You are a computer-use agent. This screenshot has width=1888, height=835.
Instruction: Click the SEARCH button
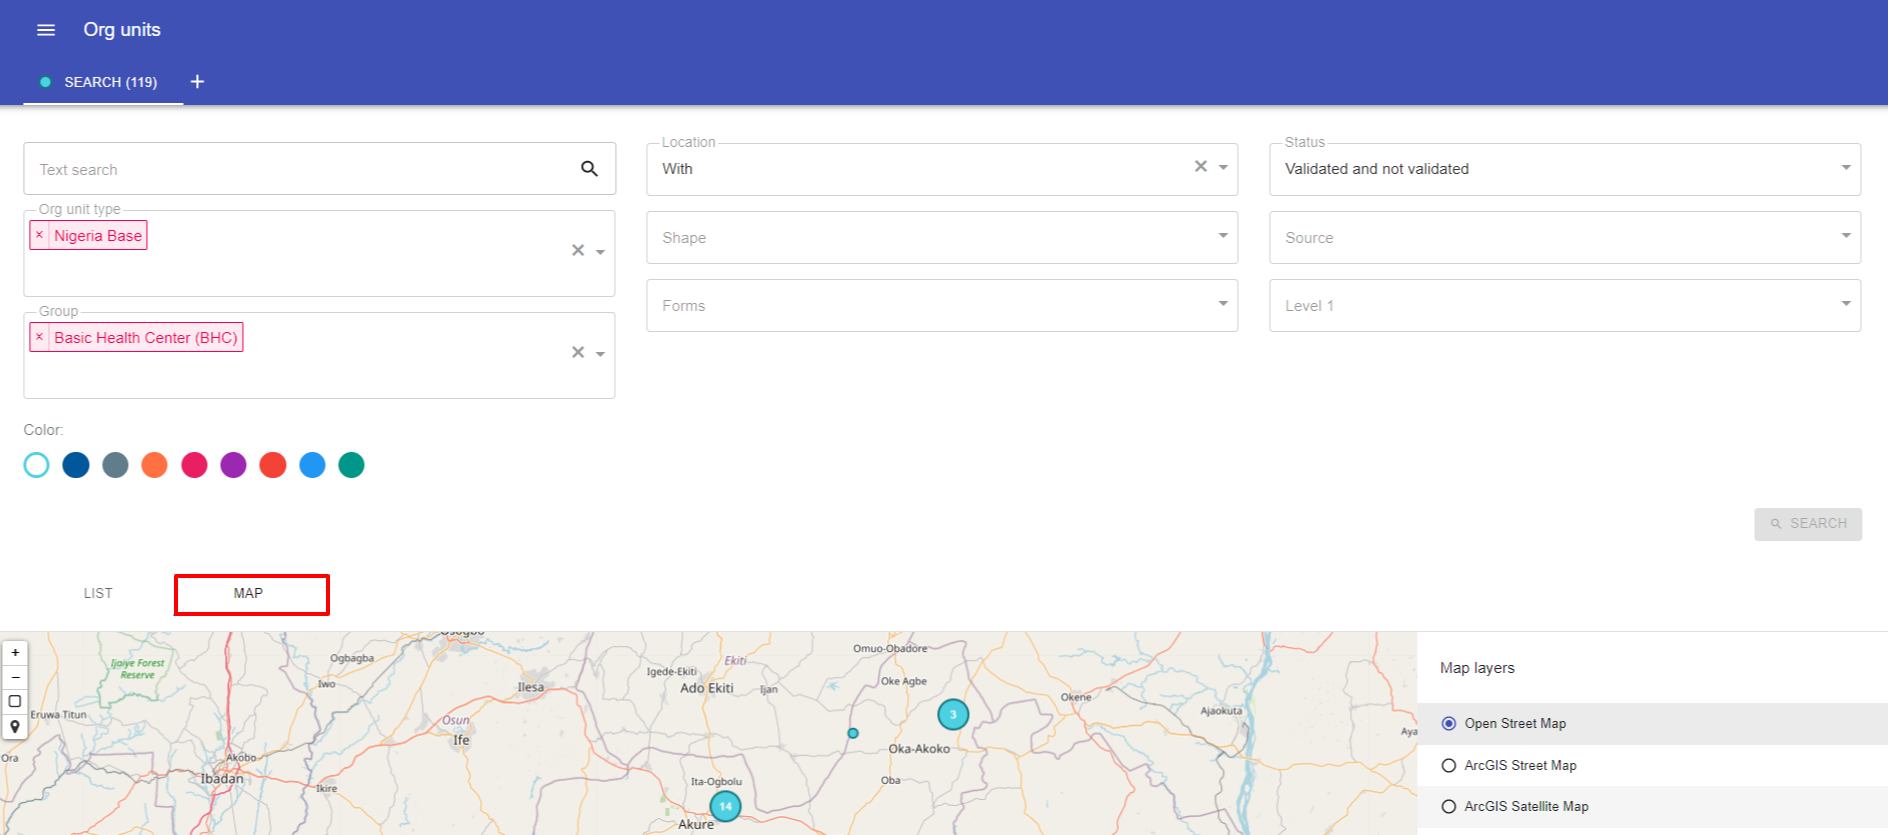tap(1808, 524)
